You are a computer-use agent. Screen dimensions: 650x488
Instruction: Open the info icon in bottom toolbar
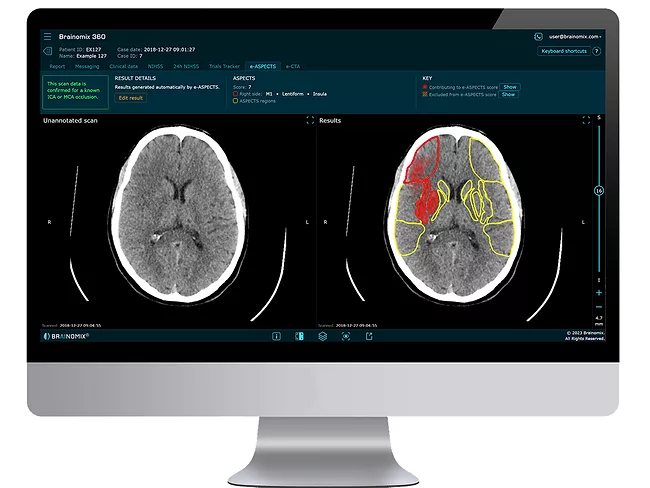tap(276, 336)
